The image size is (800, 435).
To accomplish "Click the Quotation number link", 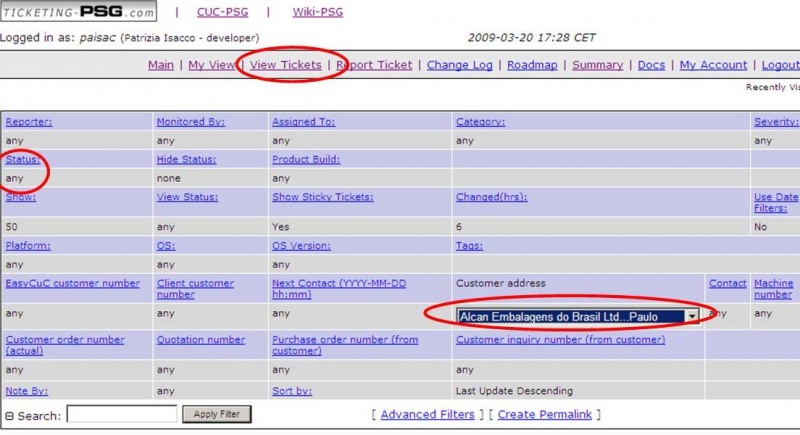I will [201, 340].
